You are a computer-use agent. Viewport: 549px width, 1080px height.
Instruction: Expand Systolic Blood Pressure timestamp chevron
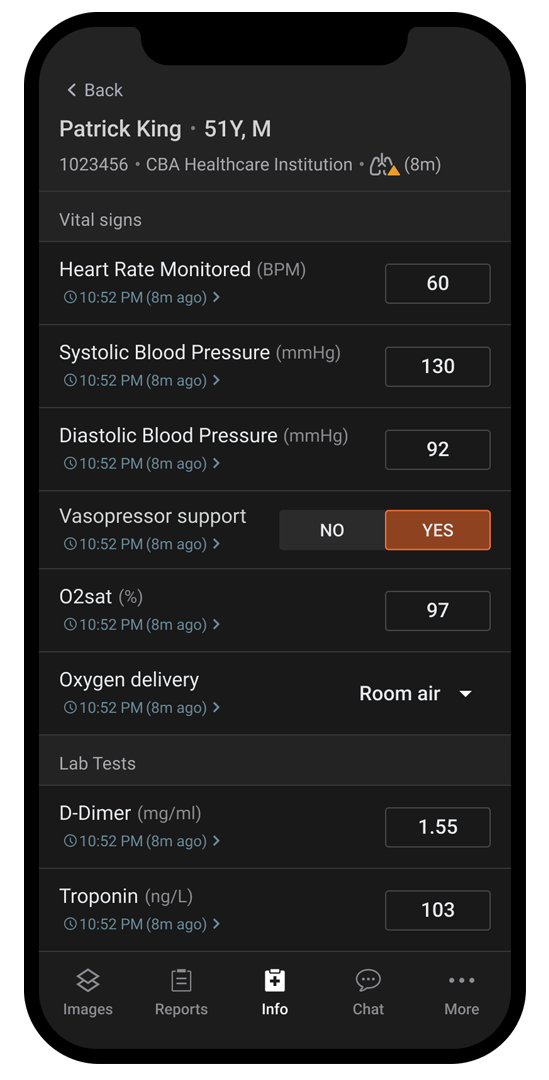click(216, 380)
